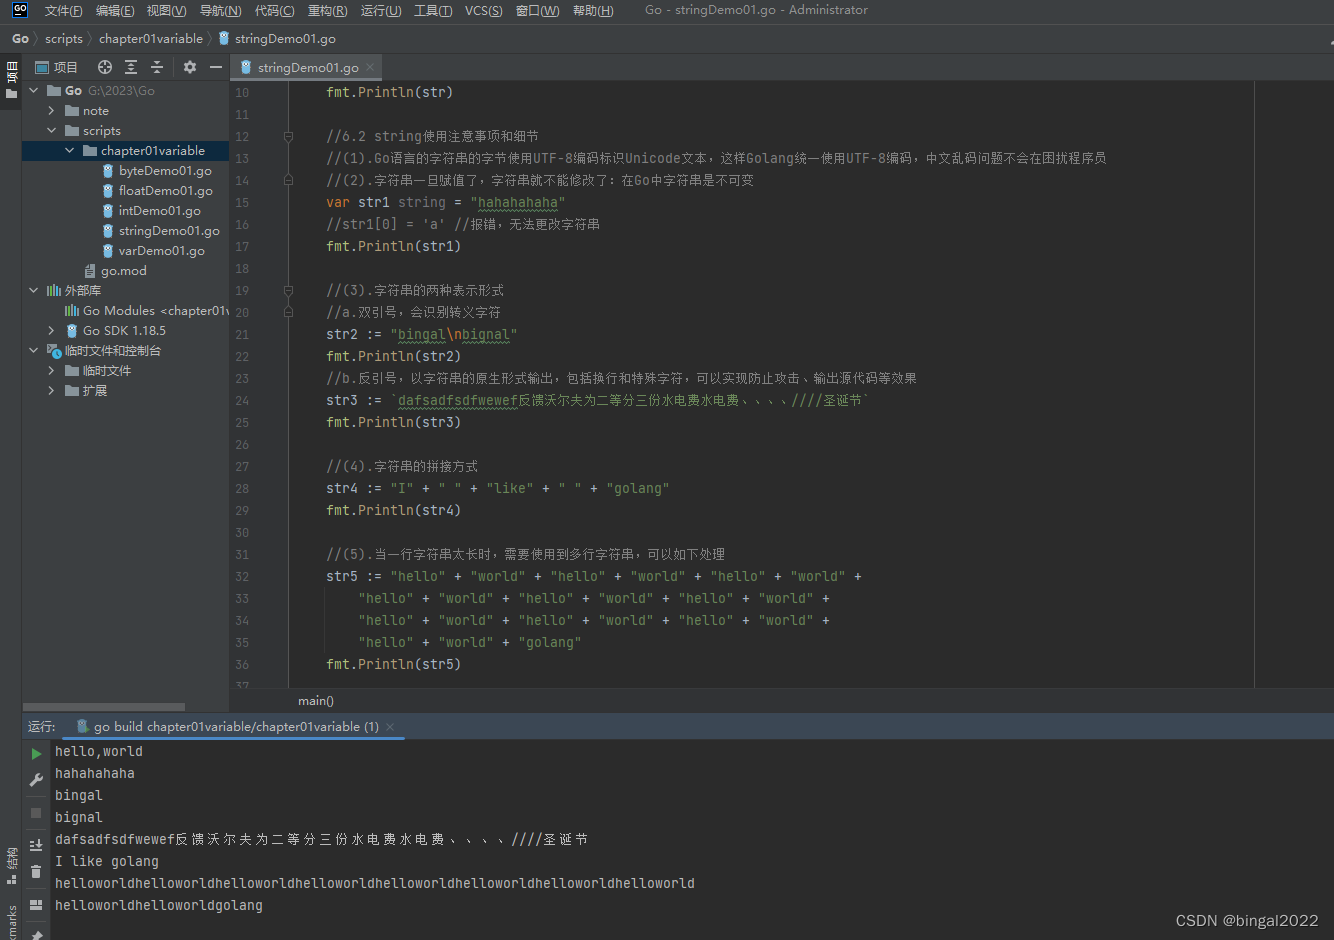The width and height of the screenshot is (1334, 940).
Task: Collapse the Go root project folder
Action: [34, 91]
